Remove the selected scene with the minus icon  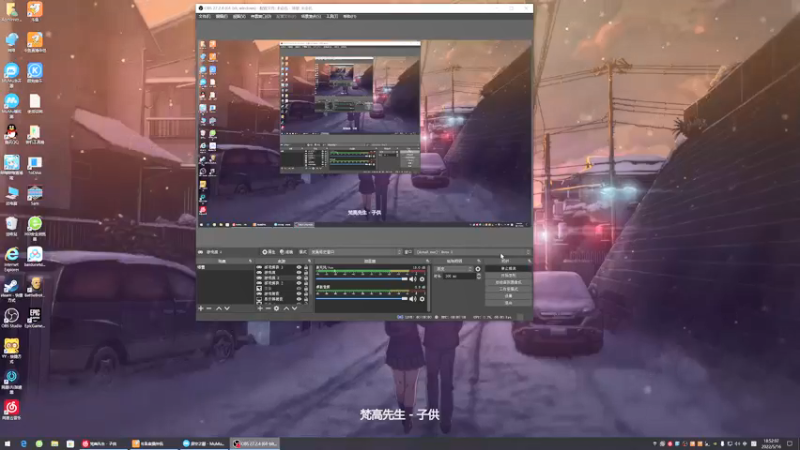(x=209, y=309)
